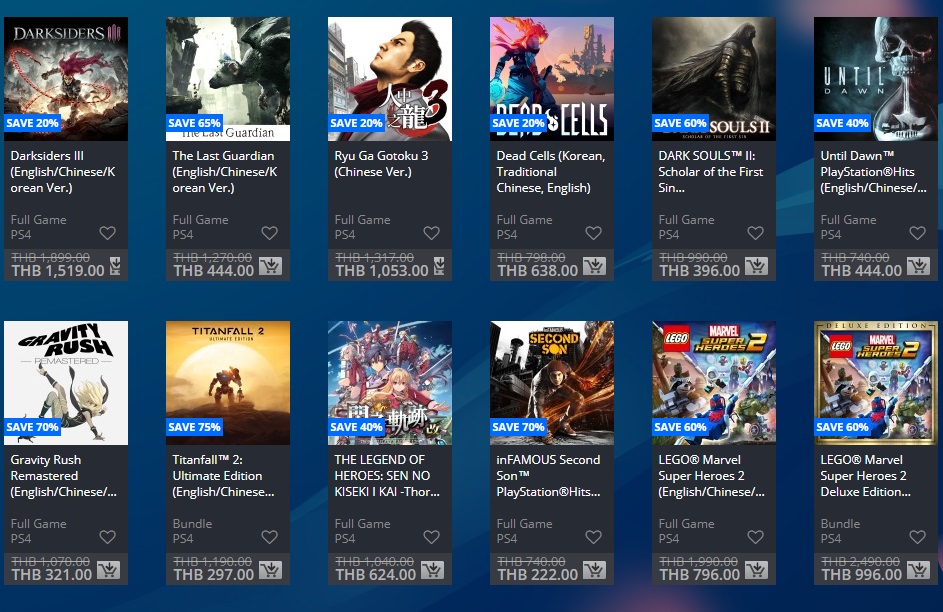Add DARK SOULS II to cart
Screen dimensions: 943x612
click(757, 266)
